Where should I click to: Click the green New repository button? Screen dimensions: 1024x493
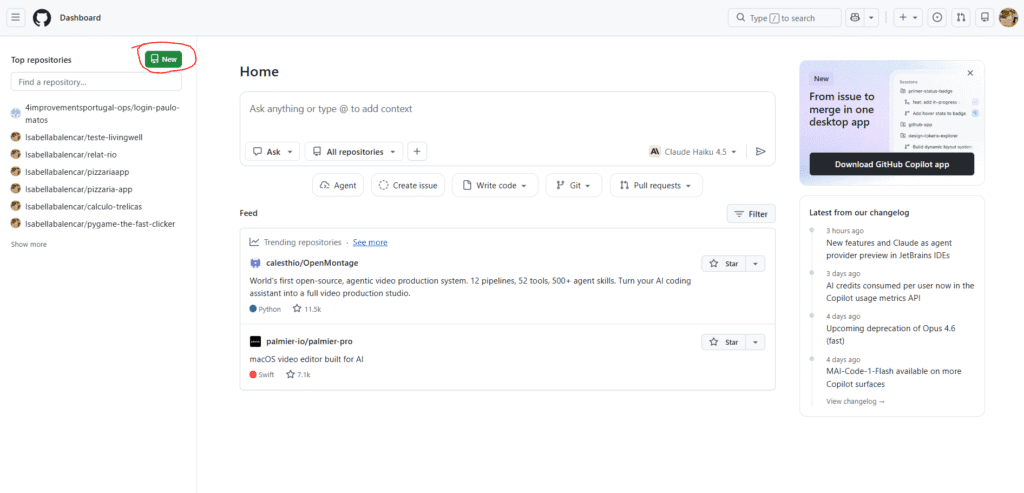coord(164,59)
